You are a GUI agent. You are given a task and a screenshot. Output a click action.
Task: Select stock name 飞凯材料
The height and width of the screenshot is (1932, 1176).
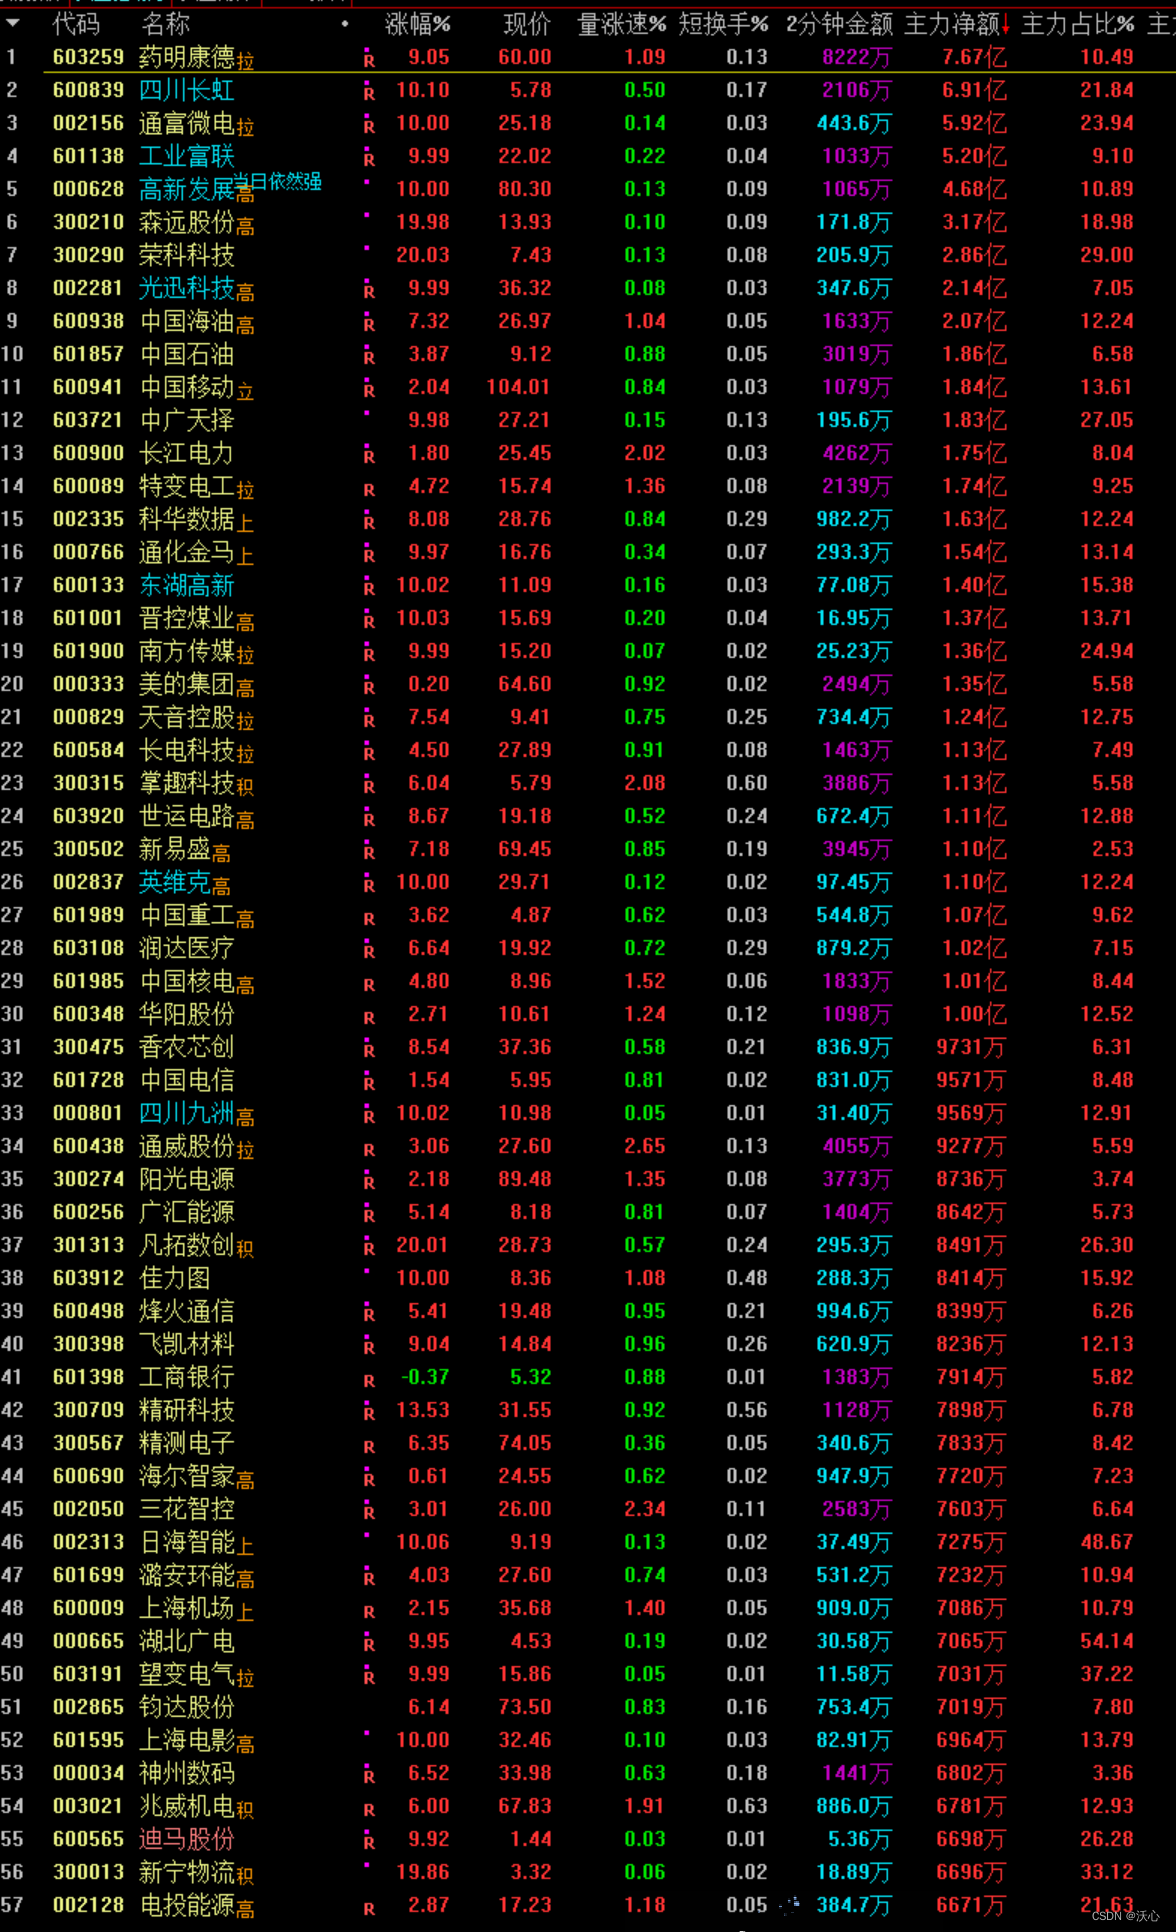click(x=187, y=1344)
